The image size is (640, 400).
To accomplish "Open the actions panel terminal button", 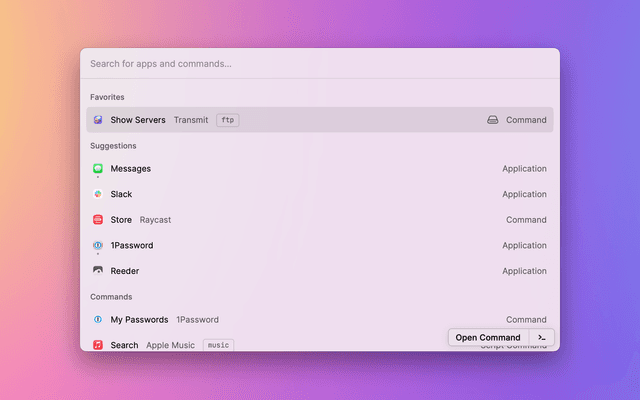I will point(541,338).
